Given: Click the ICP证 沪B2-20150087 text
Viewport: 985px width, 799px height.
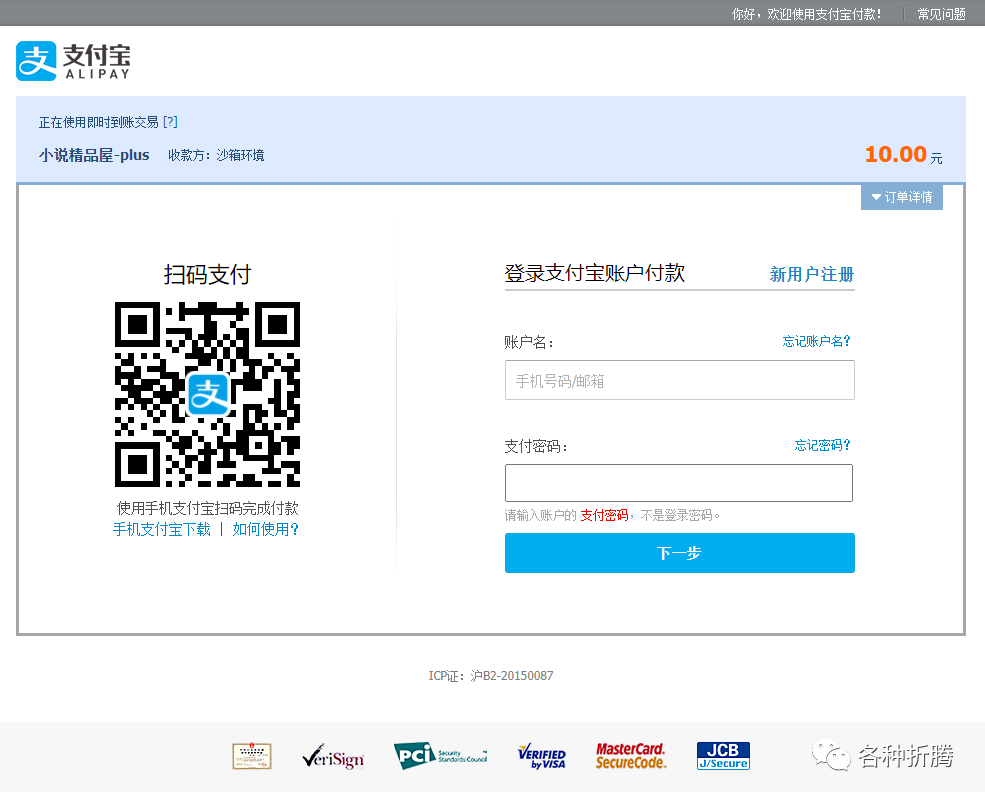Looking at the screenshot, I should click(x=491, y=676).
